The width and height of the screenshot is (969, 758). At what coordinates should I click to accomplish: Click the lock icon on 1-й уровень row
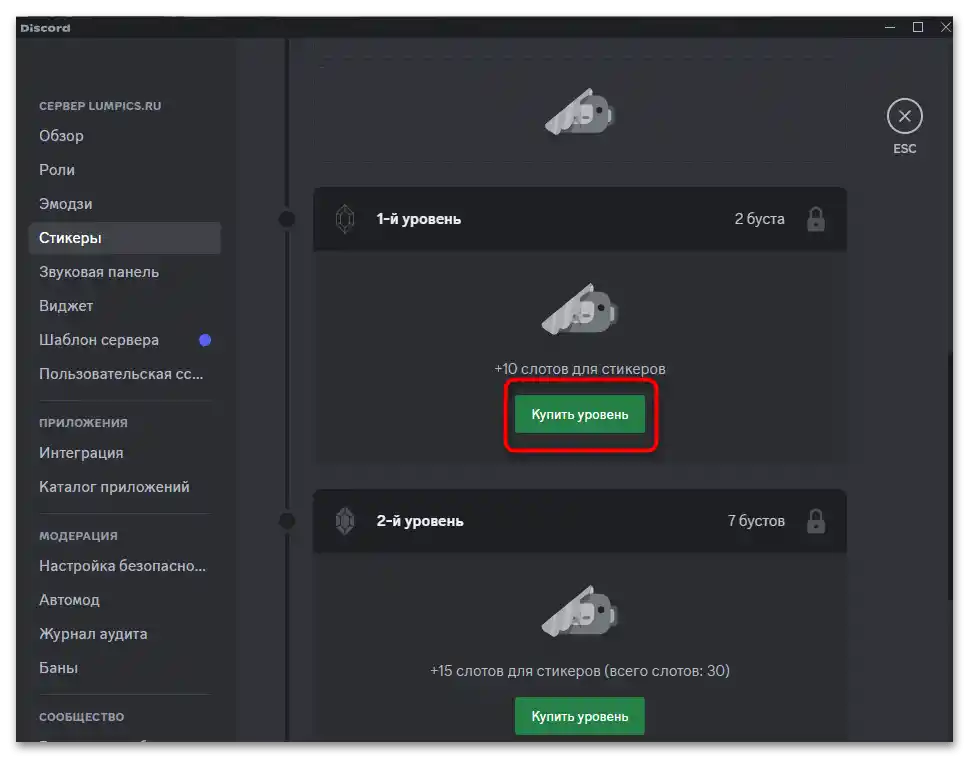coord(816,219)
